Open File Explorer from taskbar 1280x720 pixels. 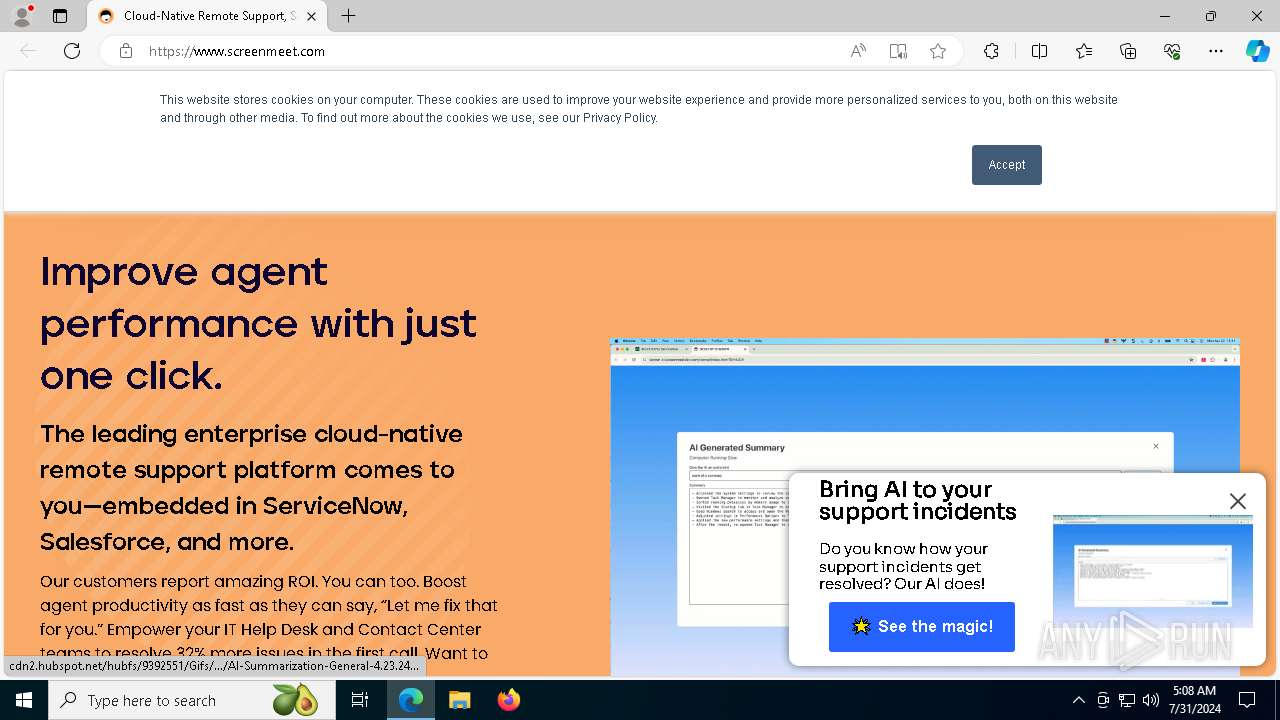click(x=459, y=700)
